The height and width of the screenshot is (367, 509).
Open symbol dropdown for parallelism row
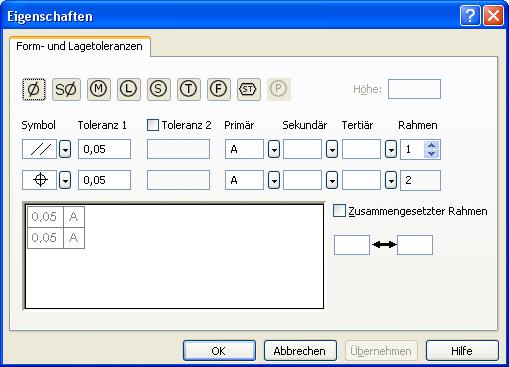(x=65, y=149)
